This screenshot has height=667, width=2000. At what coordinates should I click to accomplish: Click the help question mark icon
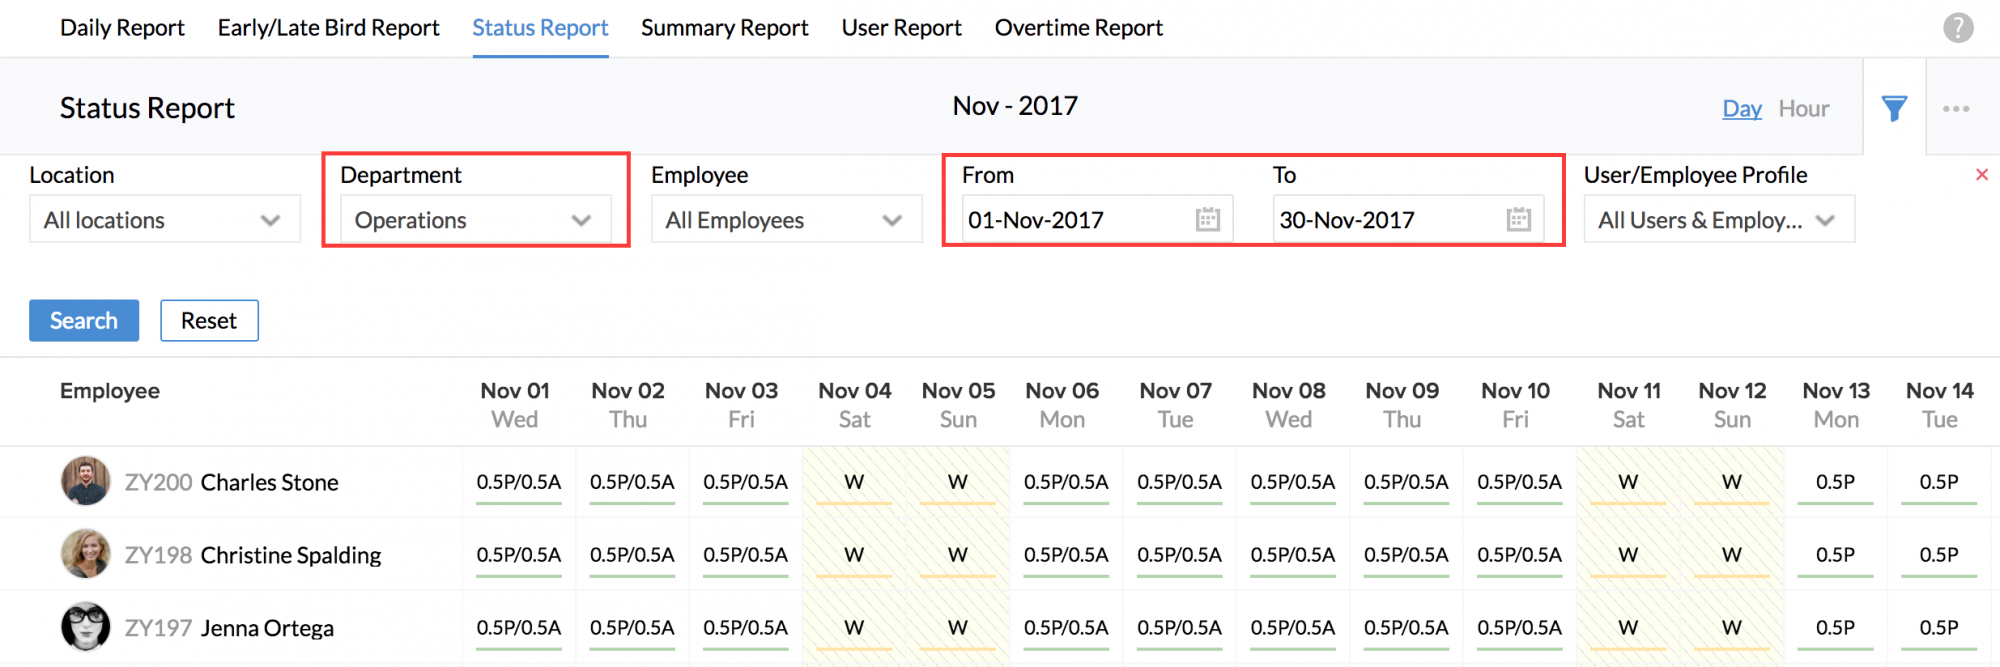click(1958, 28)
